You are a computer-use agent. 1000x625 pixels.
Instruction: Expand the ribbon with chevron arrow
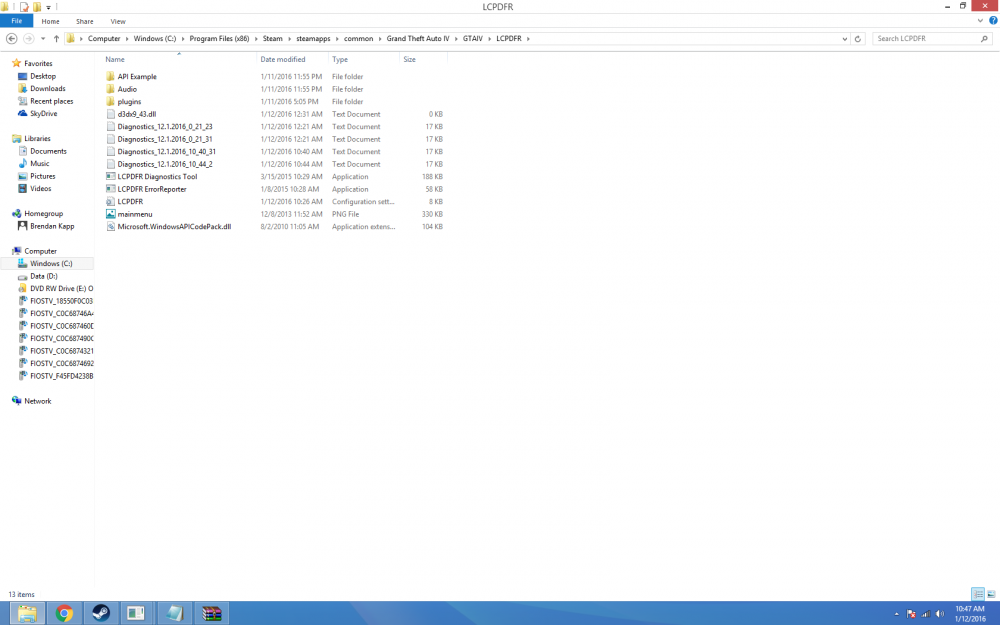980,20
